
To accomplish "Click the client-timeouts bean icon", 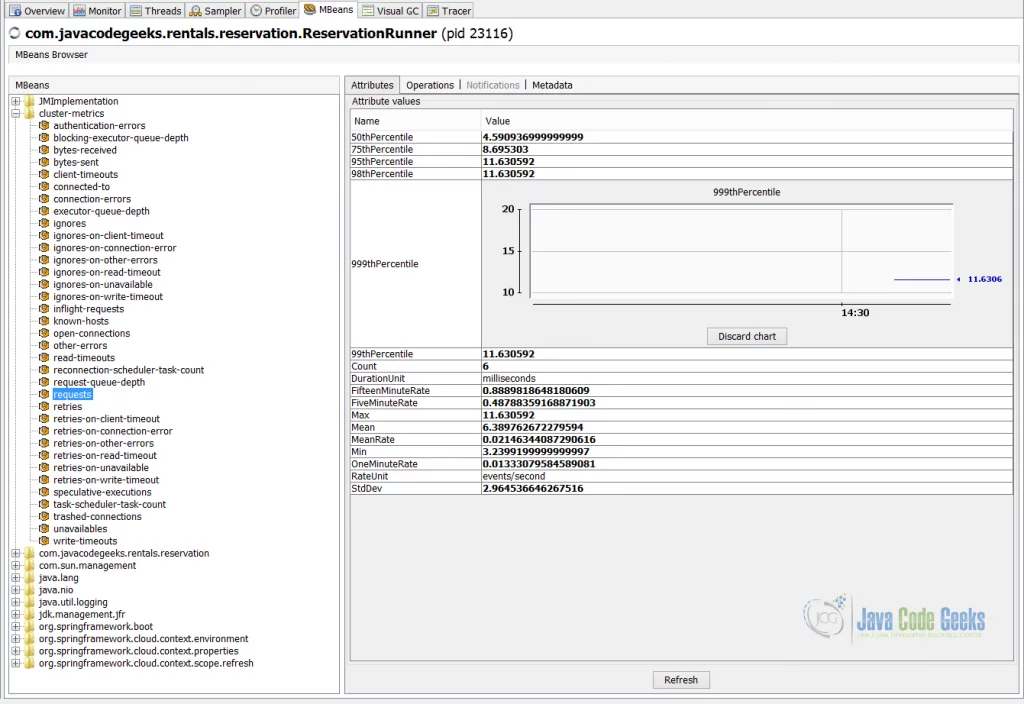I will pos(44,174).
